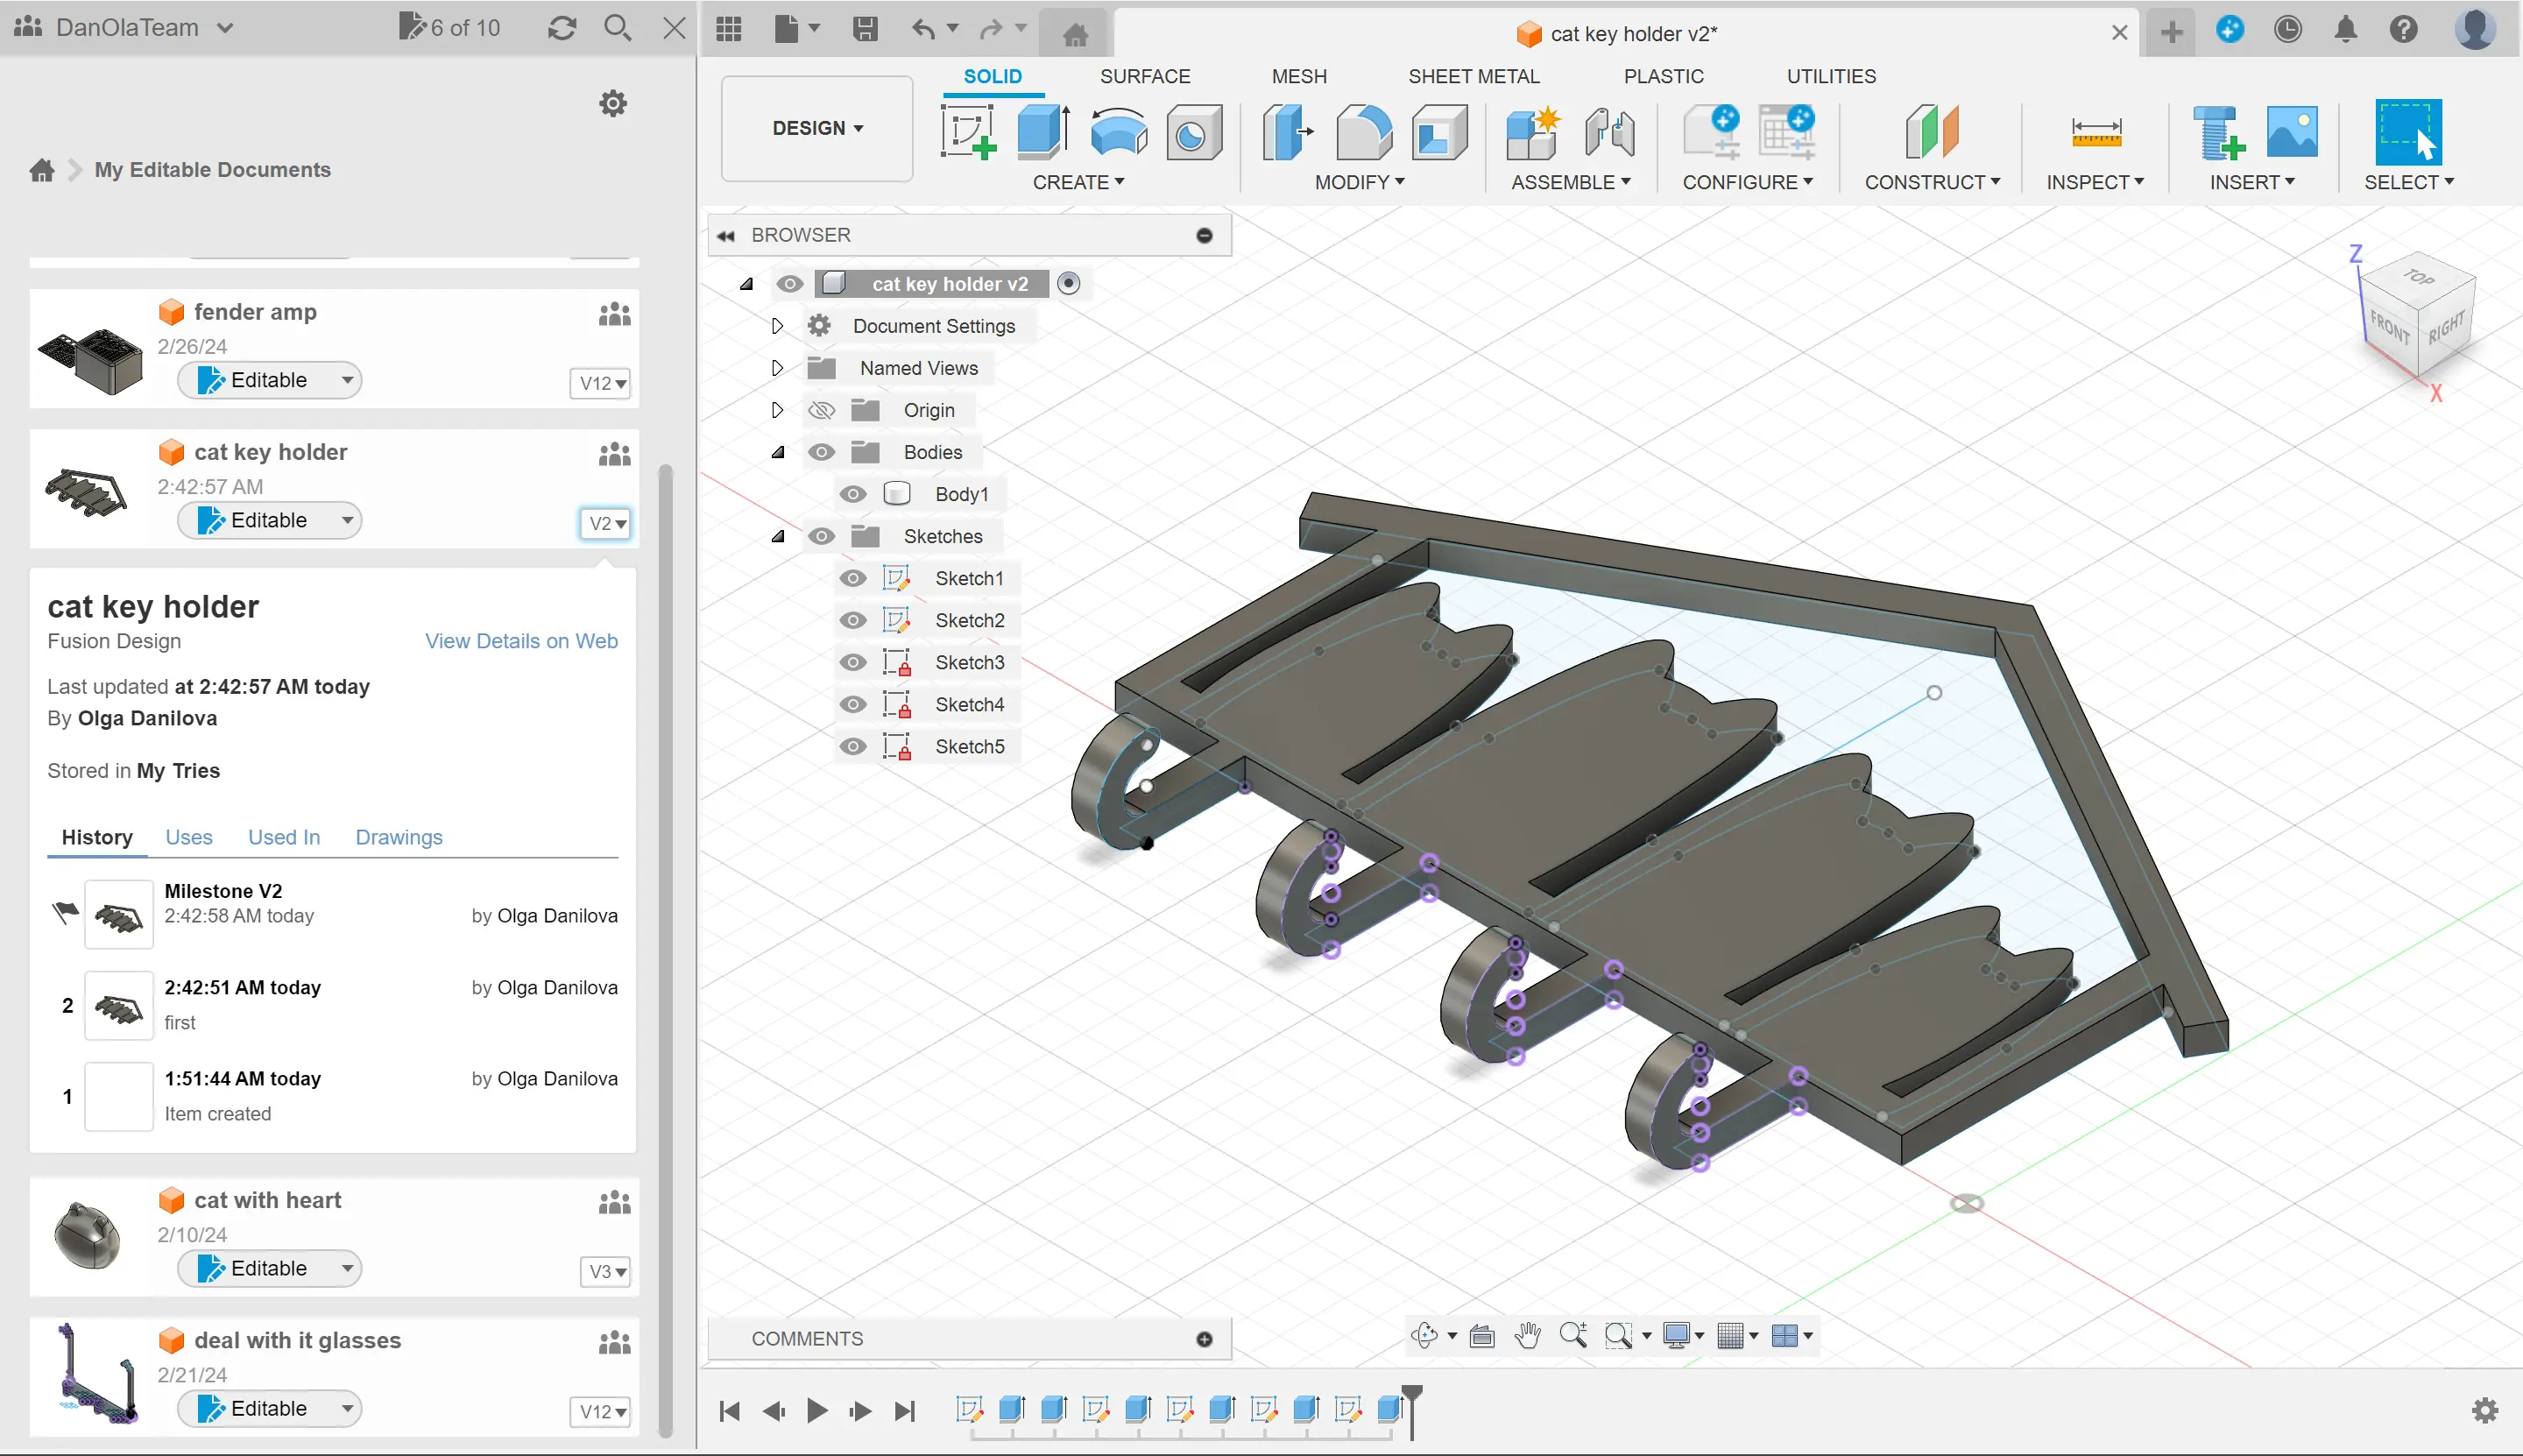Click the Save icon

coord(865,29)
